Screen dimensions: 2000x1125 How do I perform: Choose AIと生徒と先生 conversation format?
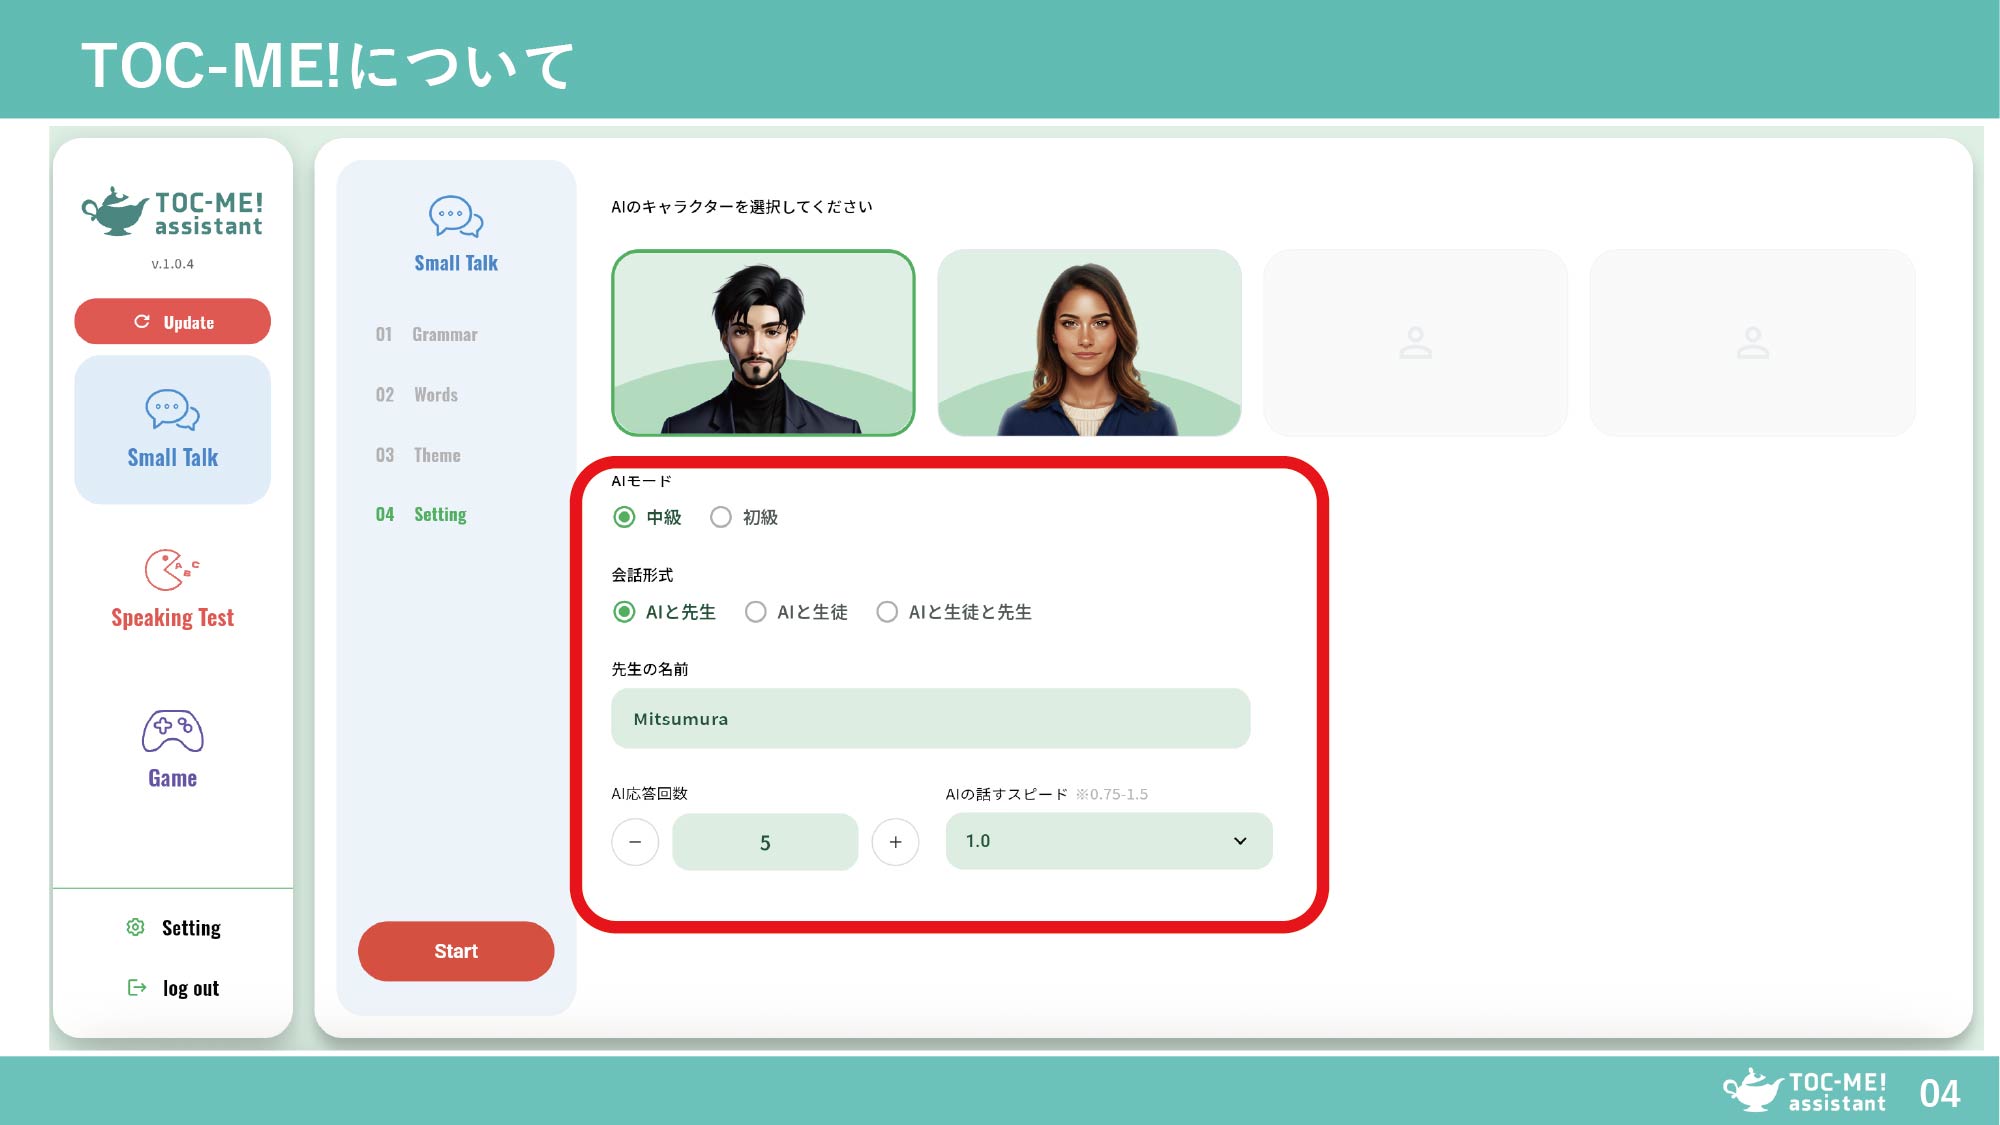[x=887, y=612]
